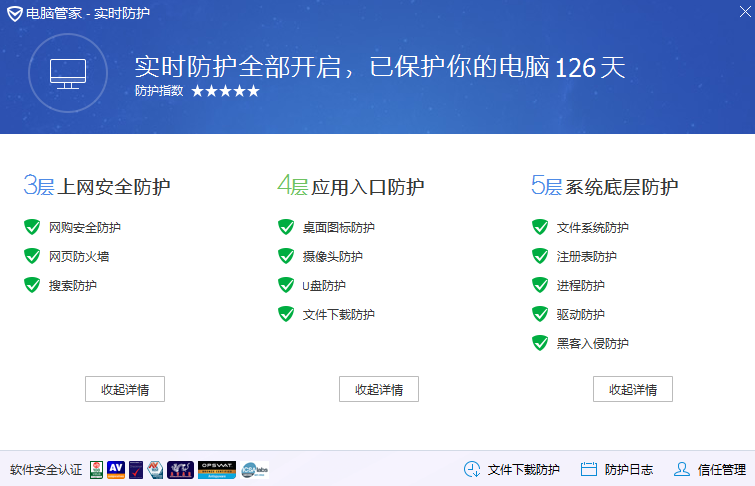Click the 信任管理 person icon
Screen dimensions: 755x486
pyautogui.click(x=681, y=469)
